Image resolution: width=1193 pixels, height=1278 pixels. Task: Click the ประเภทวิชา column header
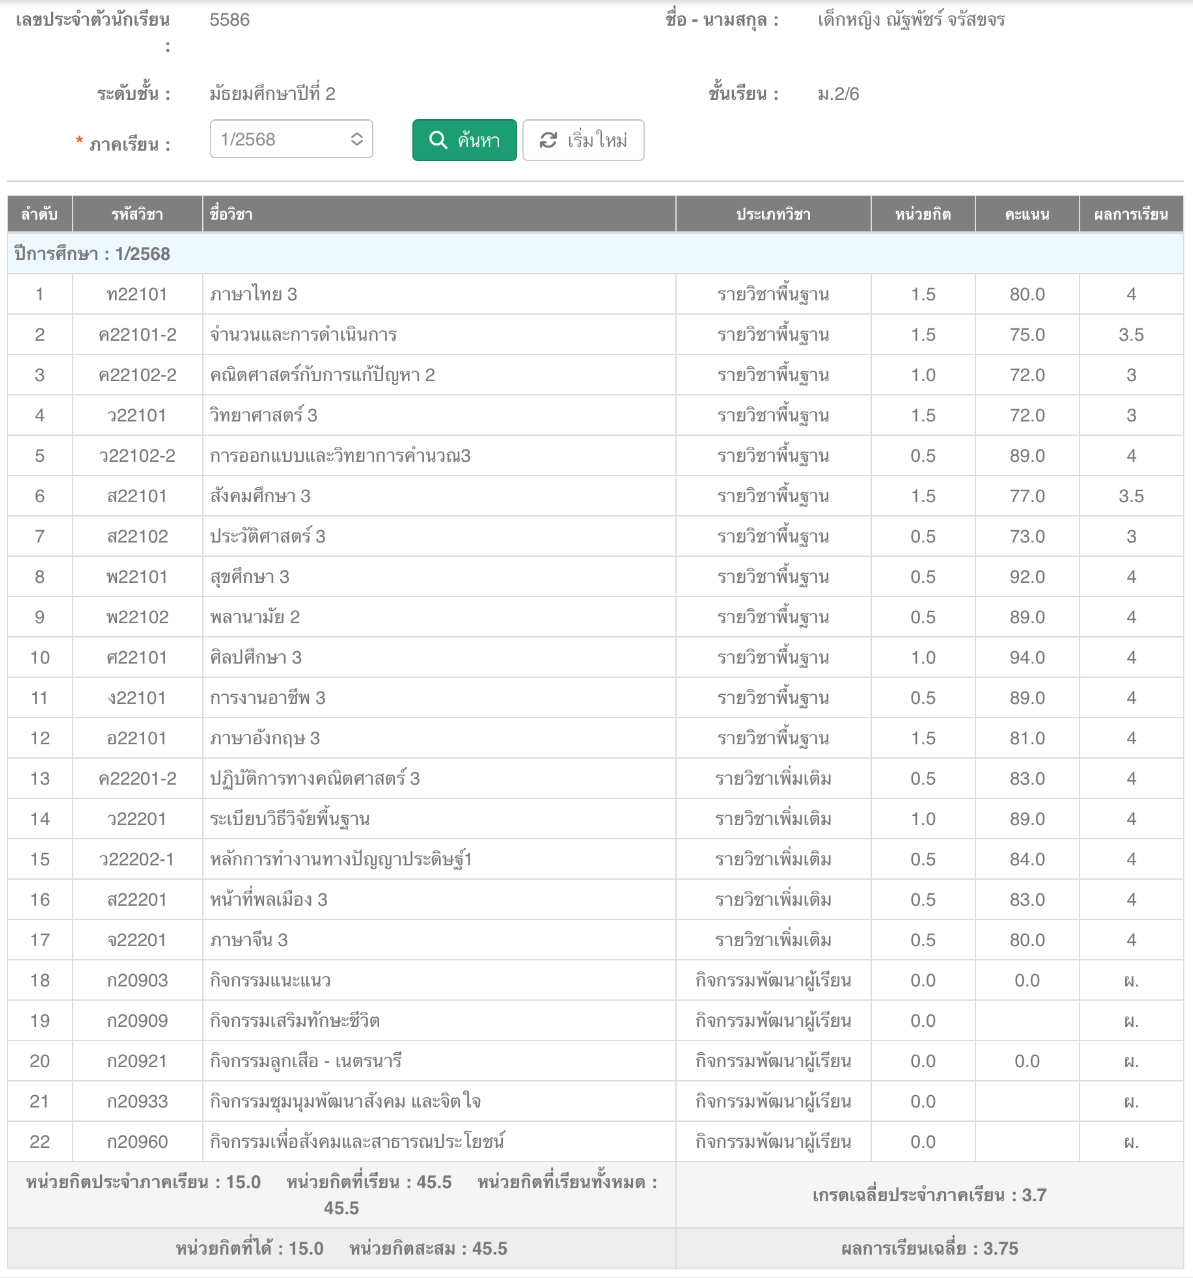coord(773,214)
